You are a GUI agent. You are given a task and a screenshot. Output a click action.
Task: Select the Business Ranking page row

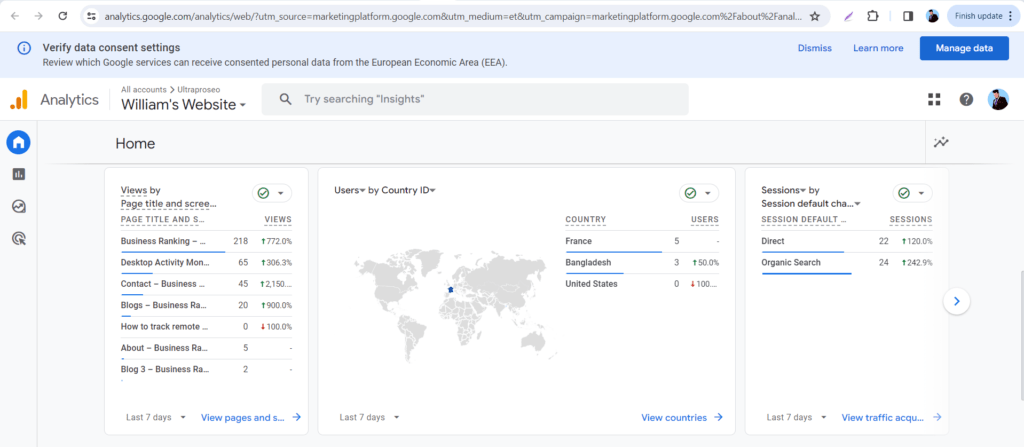206,241
